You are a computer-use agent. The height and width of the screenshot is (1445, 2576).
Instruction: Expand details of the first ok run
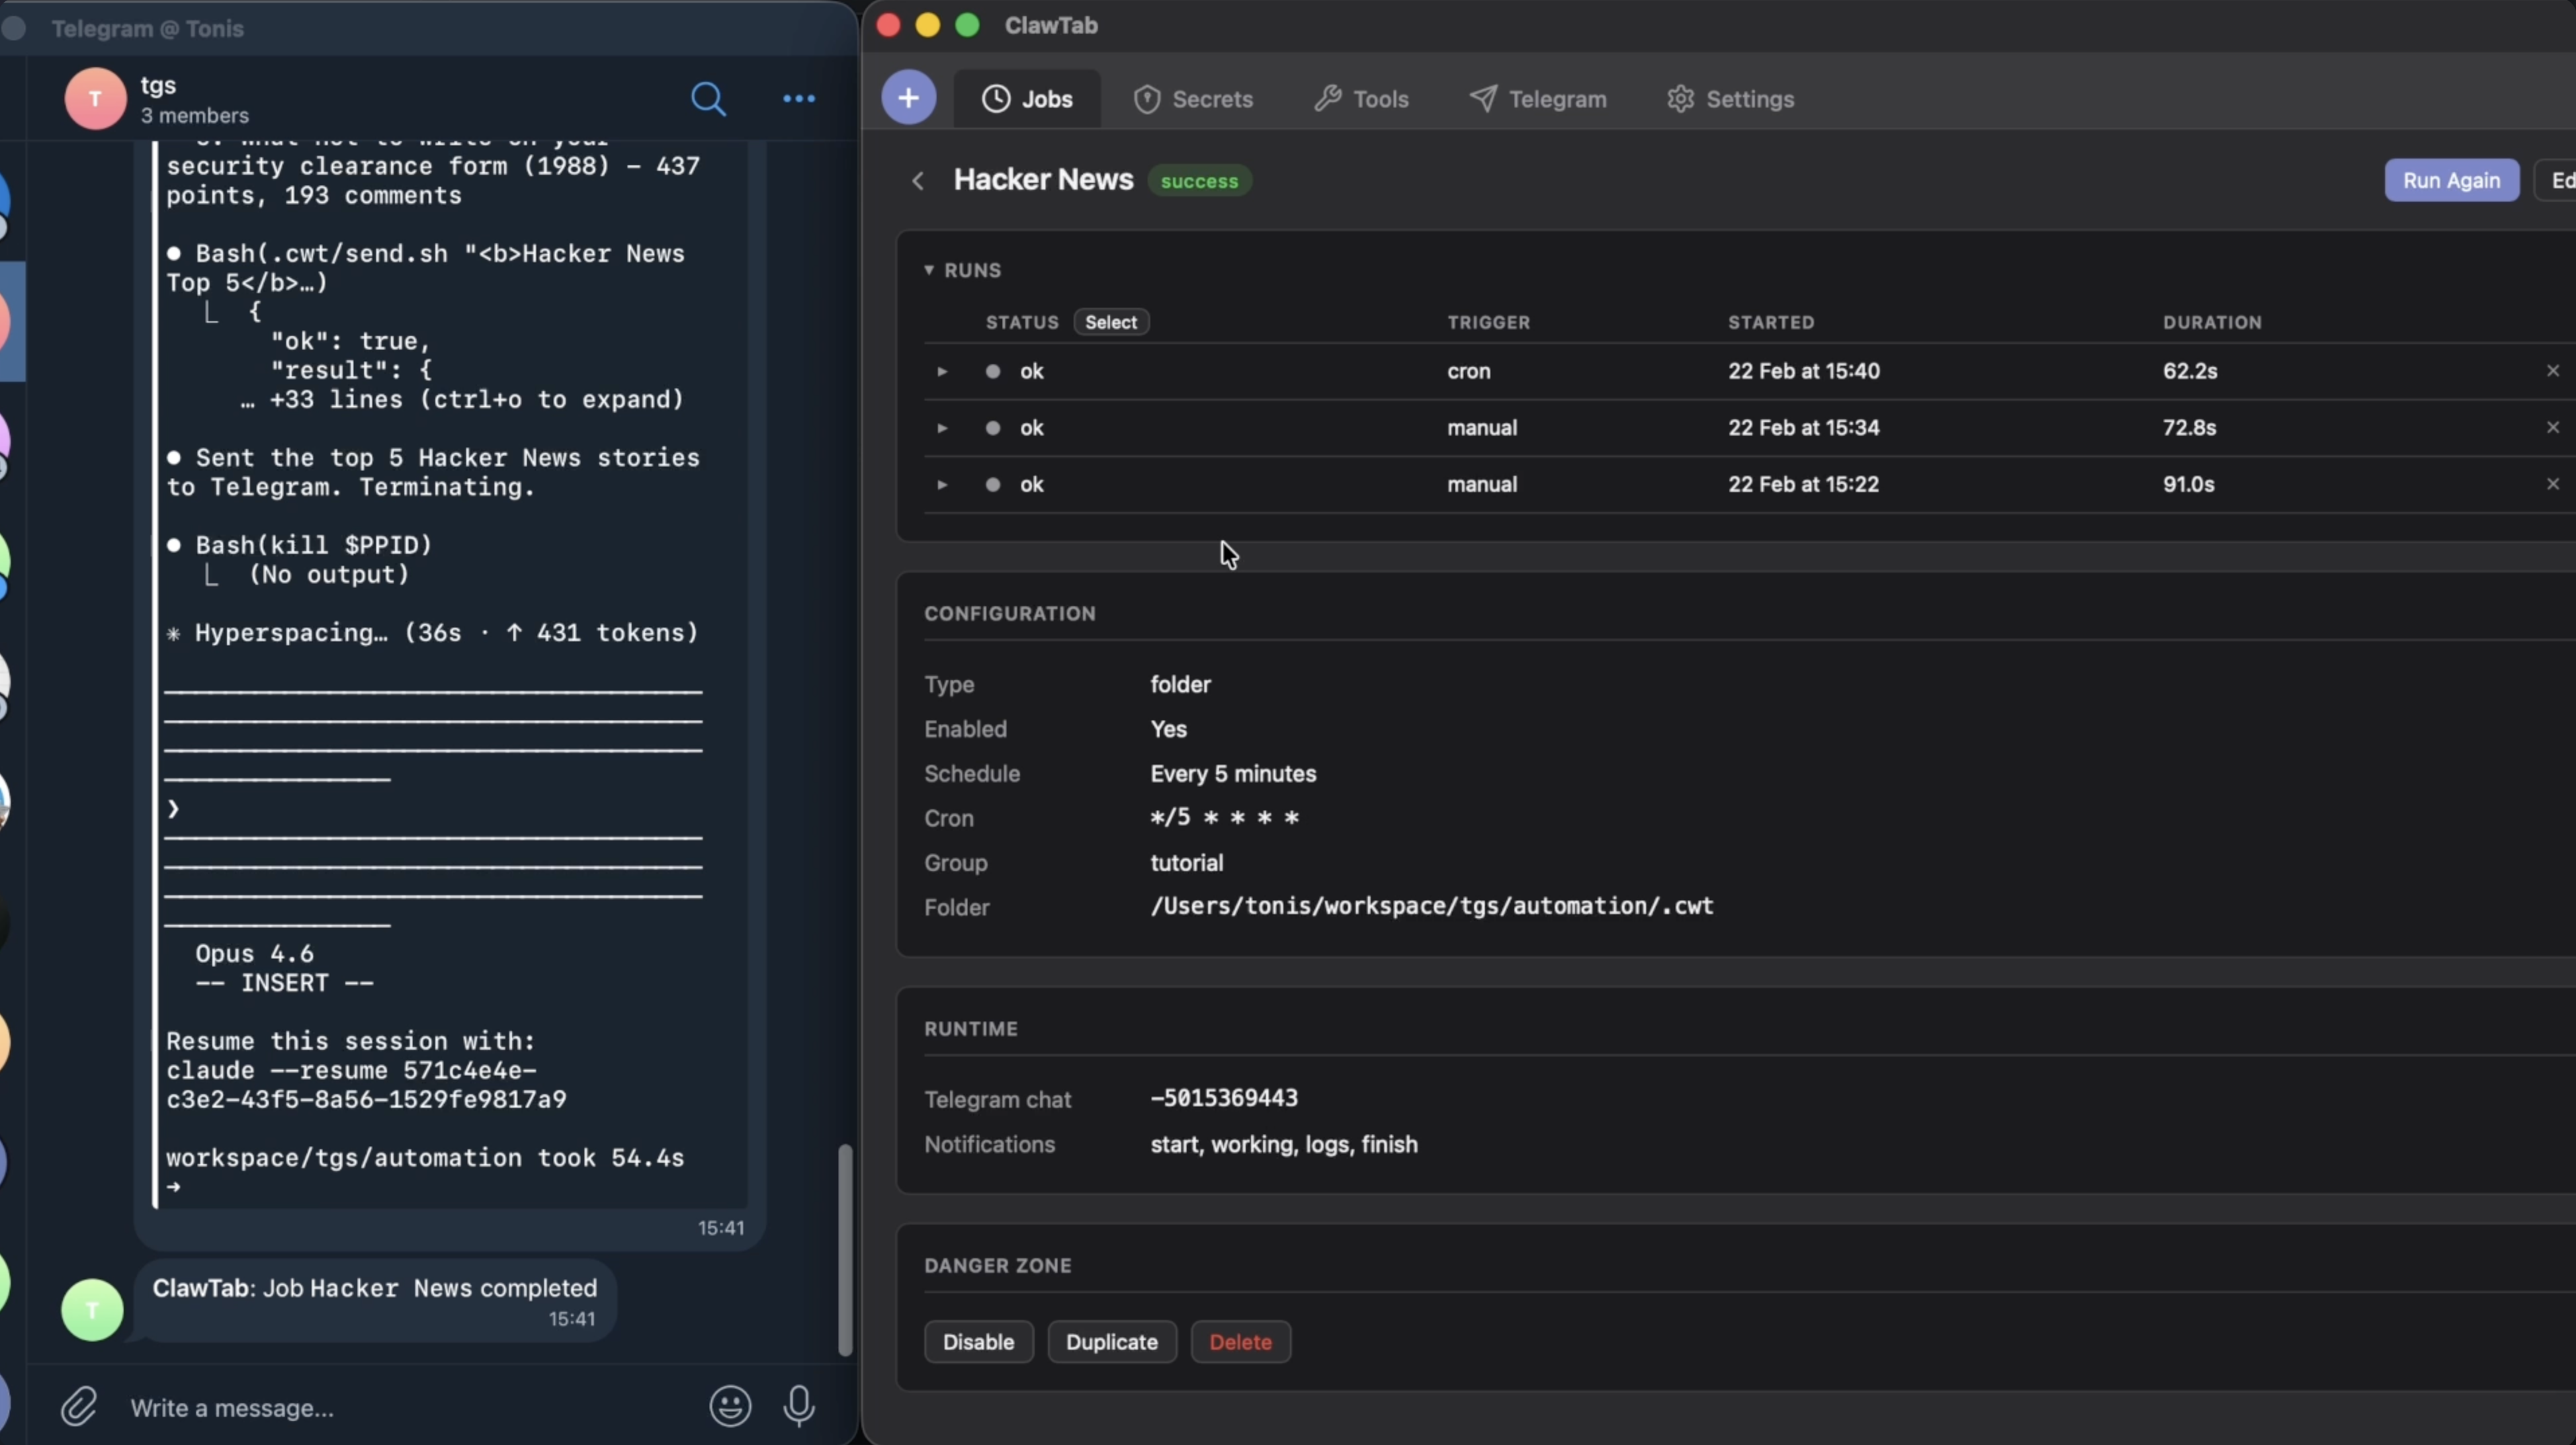click(x=941, y=371)
